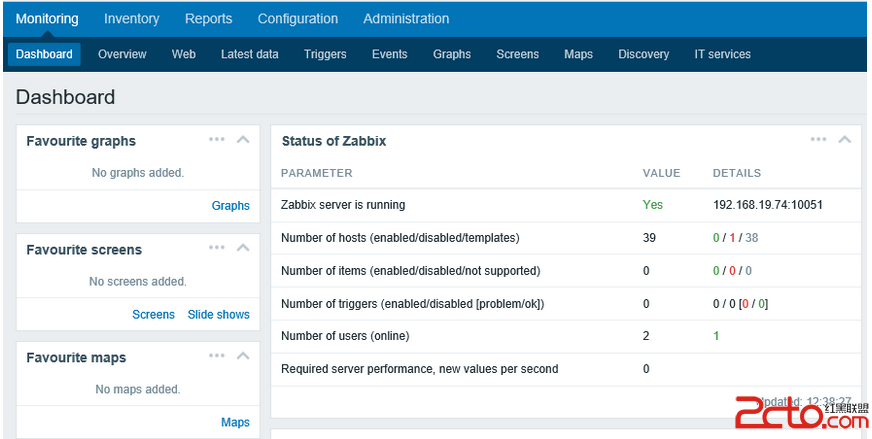
Task: Collapse the Status of Zabbix widget
Action: pyautogui.click(x=845, y=140)
